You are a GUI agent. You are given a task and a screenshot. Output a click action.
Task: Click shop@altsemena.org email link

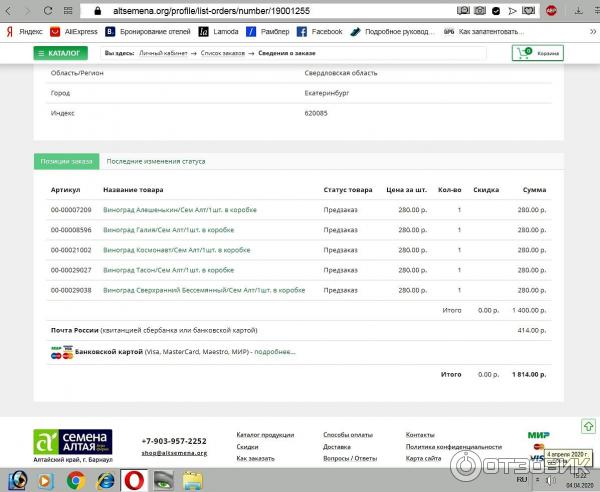coord(174,453)
